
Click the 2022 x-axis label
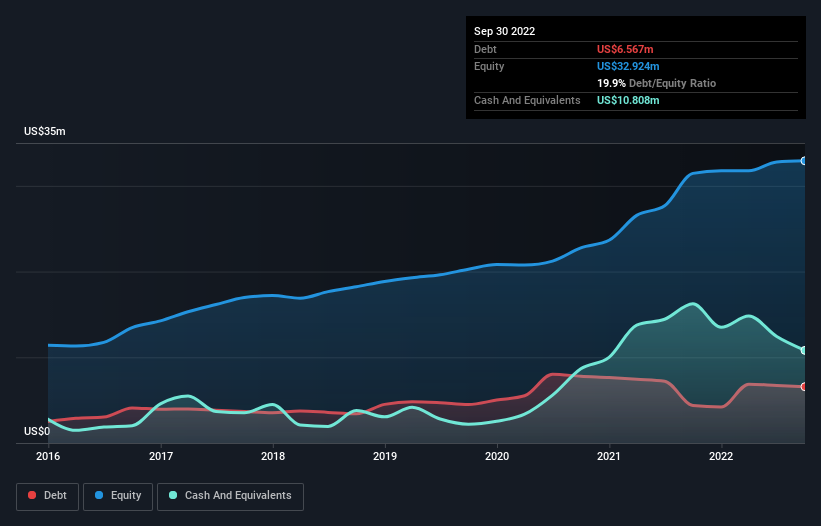pyautogui.click(x=721, y=456)
